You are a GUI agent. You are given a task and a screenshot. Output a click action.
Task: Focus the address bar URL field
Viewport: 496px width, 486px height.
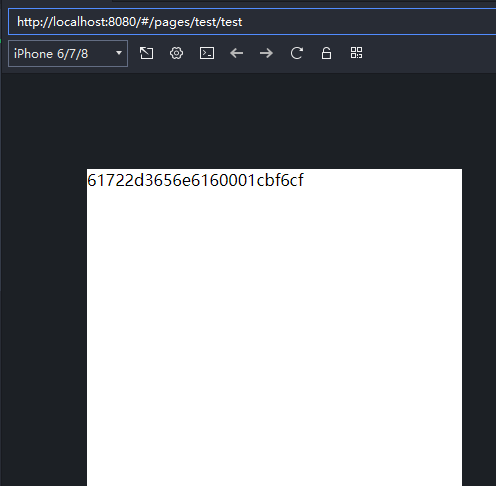(x=252, y=22)
